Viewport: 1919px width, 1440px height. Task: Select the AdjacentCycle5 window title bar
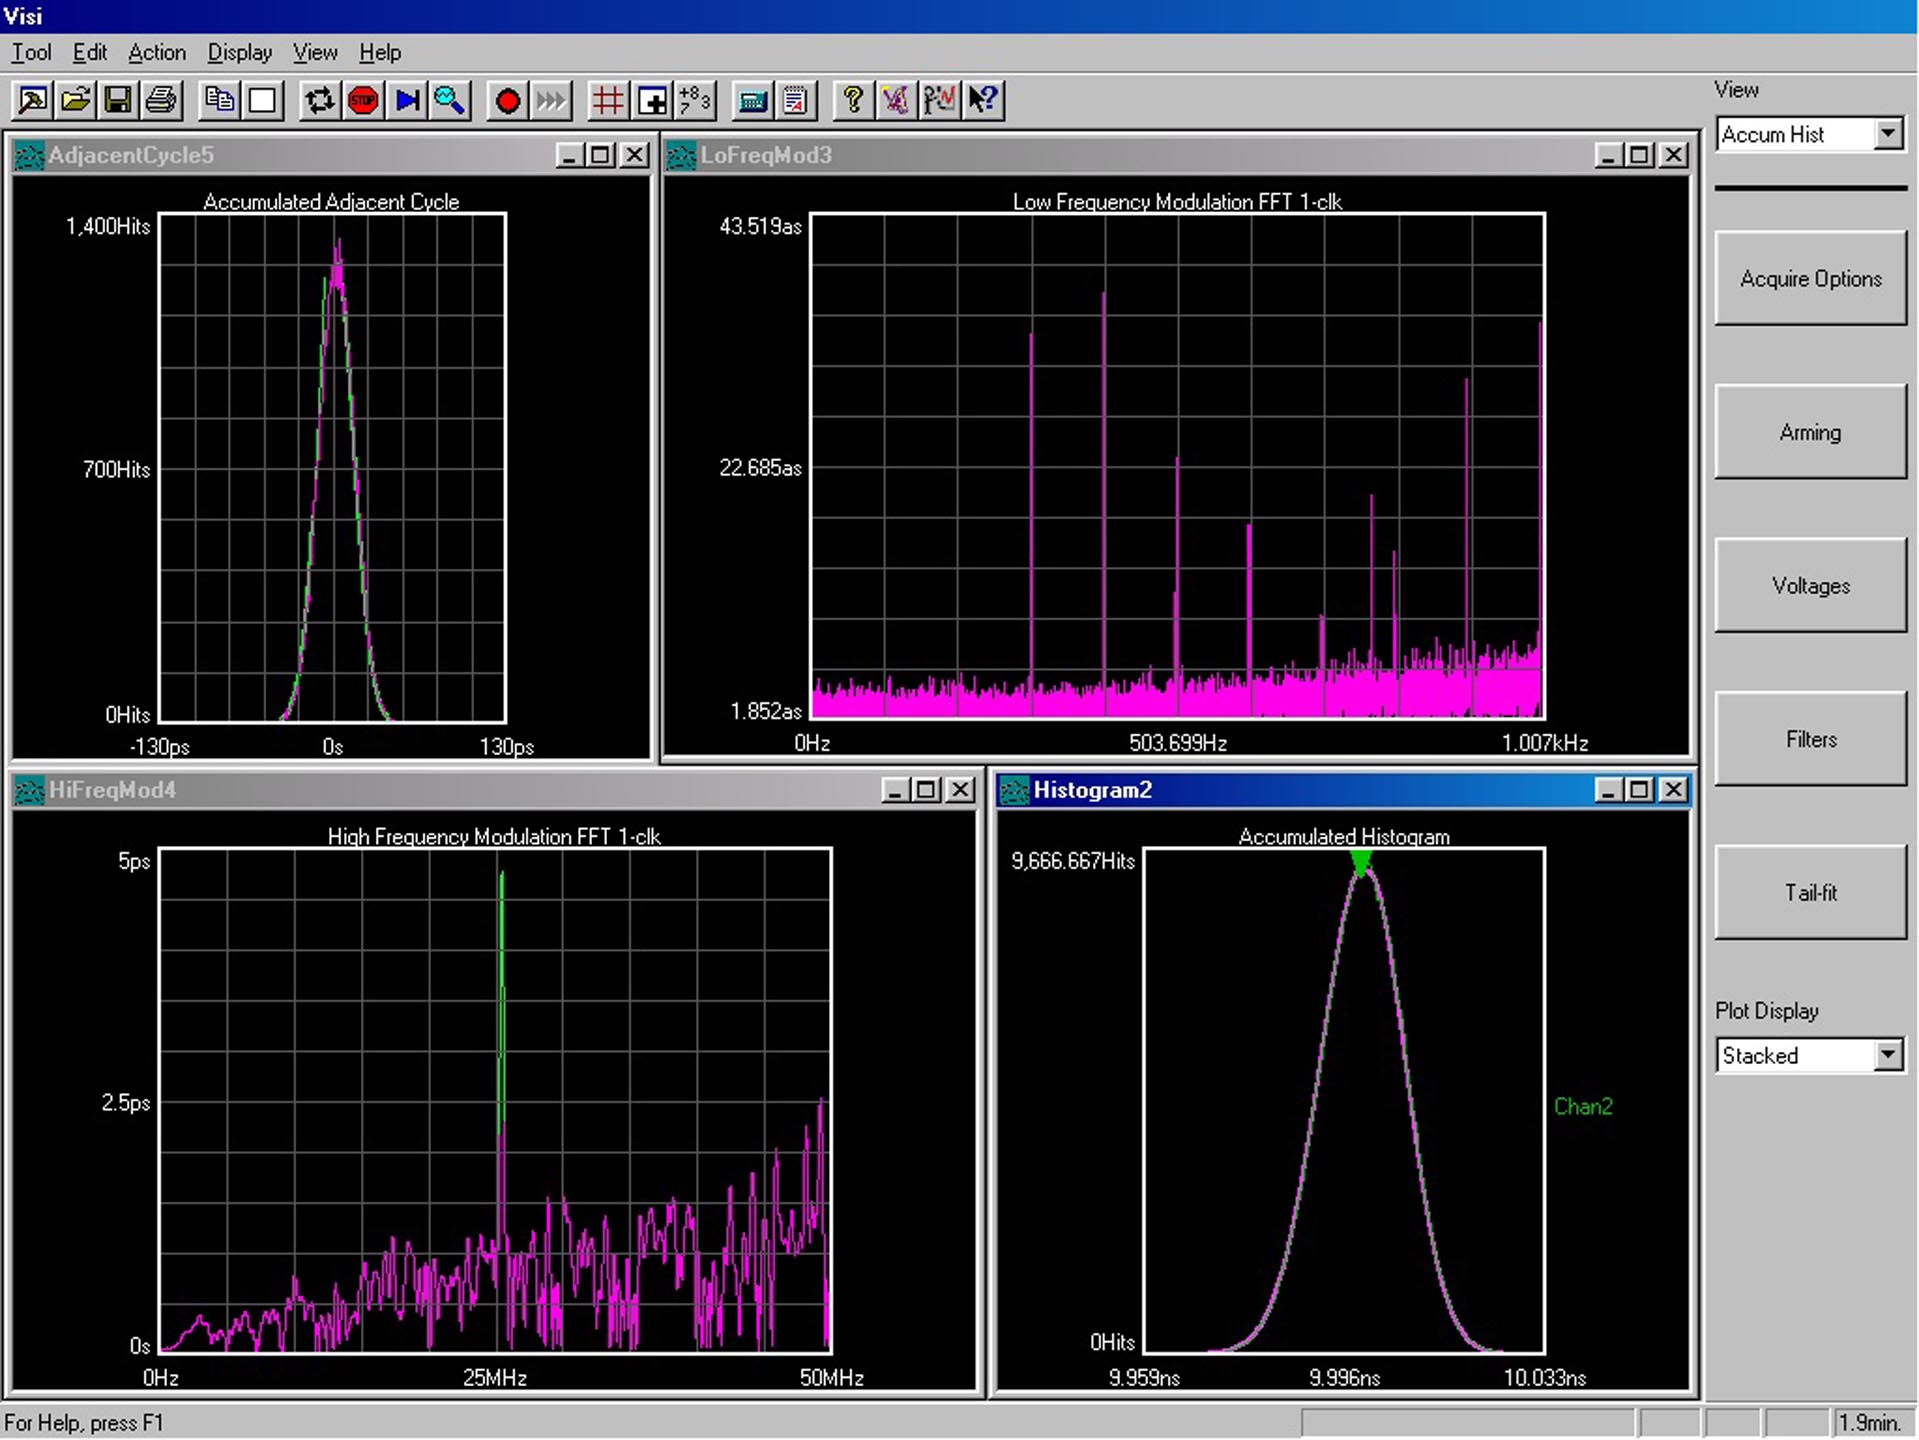332,155
